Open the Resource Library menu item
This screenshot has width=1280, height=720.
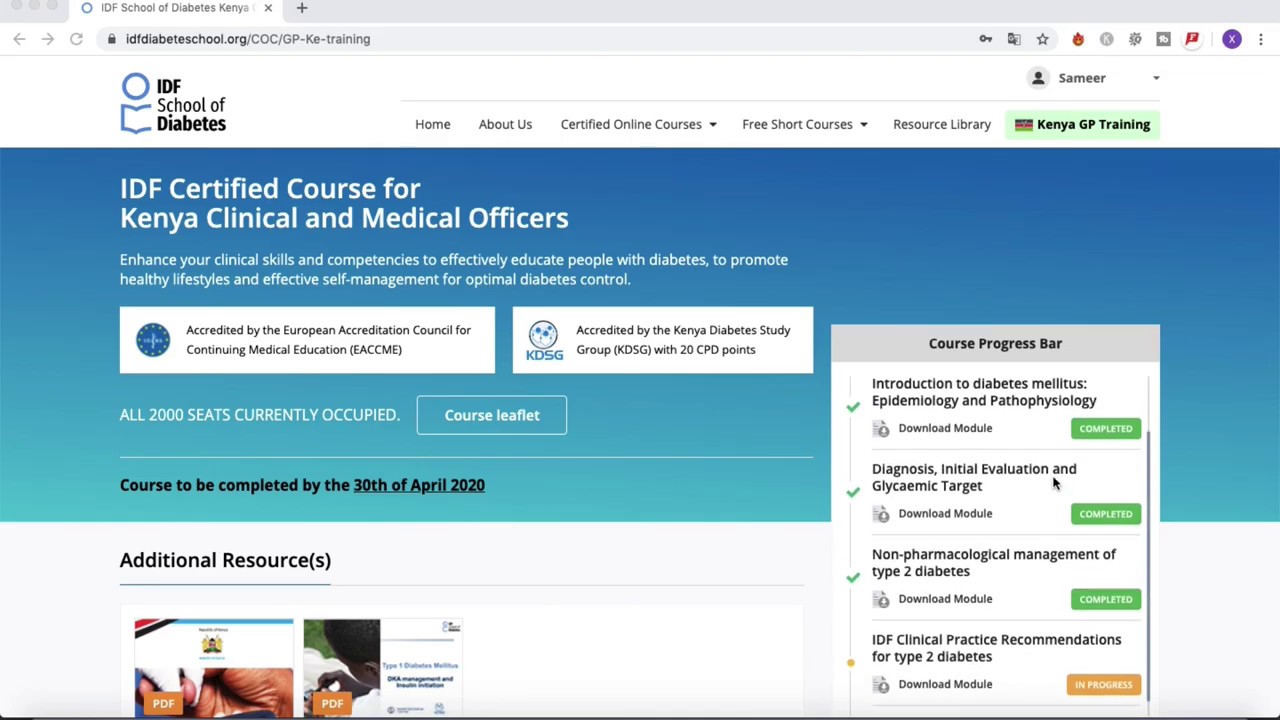pyautogui.click(x=942, y=124)
